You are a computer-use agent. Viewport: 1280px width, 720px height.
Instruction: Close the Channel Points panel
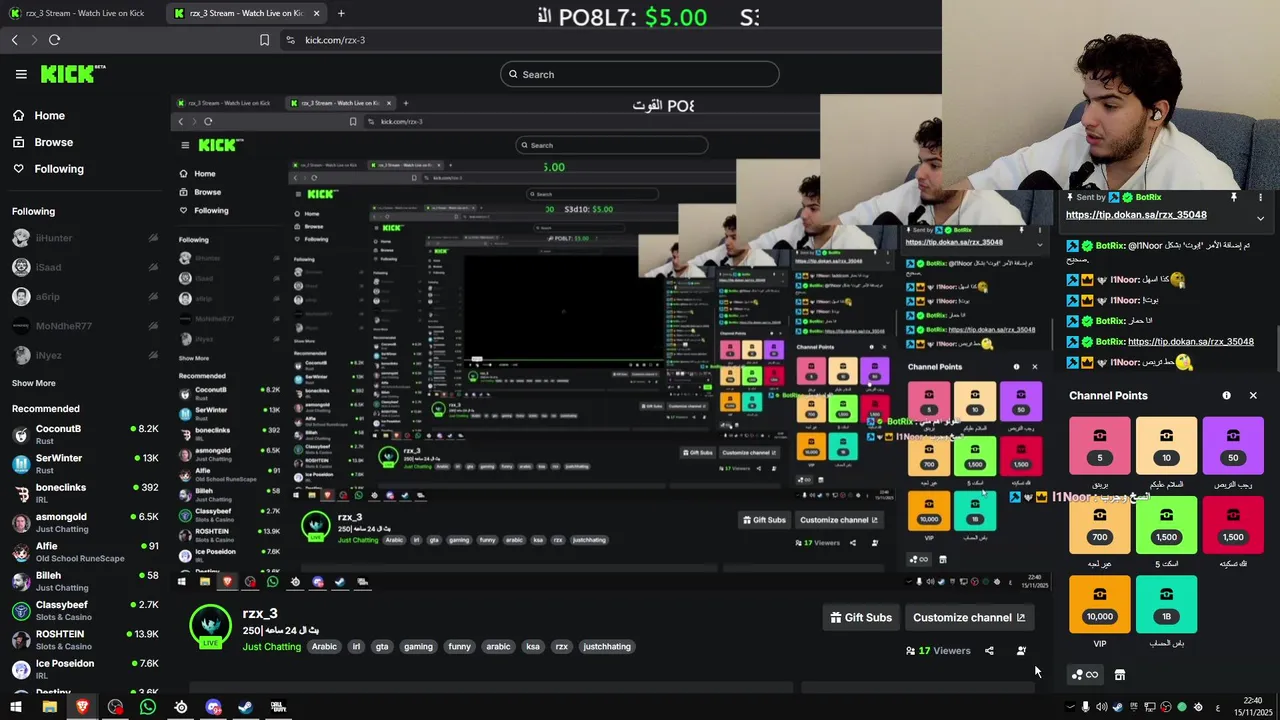(x=1253, y=396)
